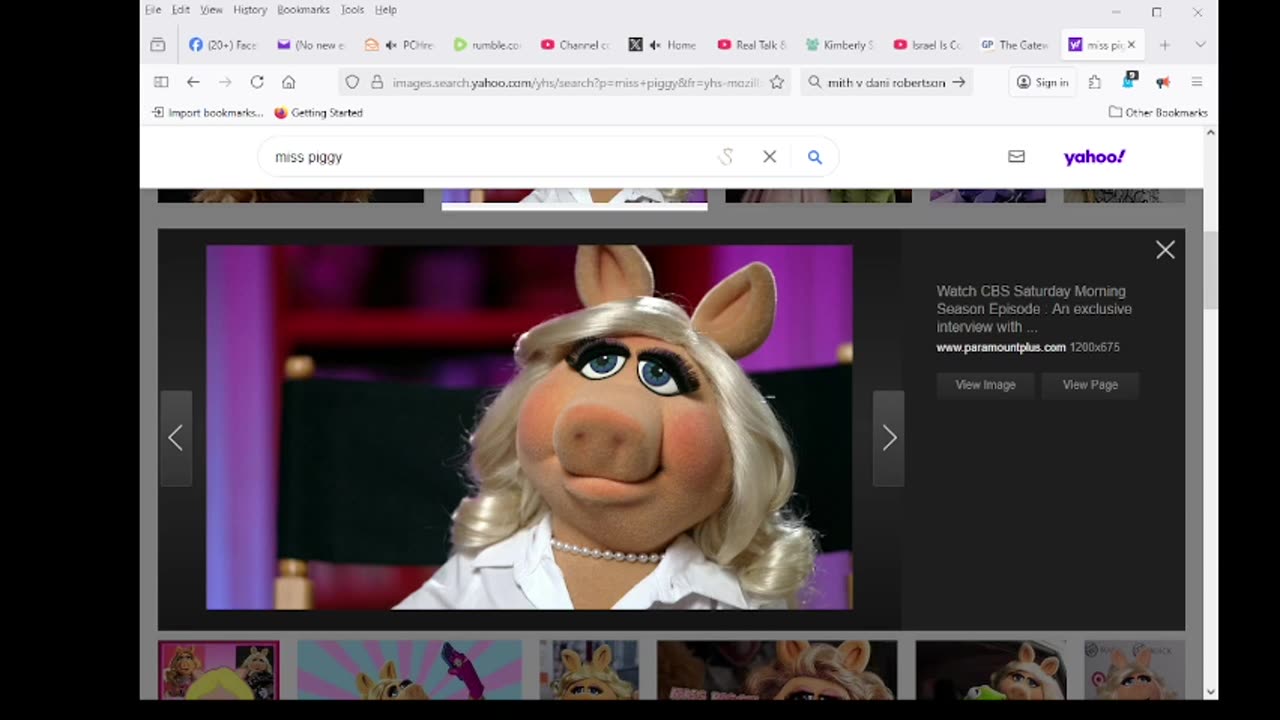Click the large Miss Piggy preview image
The image size is (1280, 720).
point(529,427)
